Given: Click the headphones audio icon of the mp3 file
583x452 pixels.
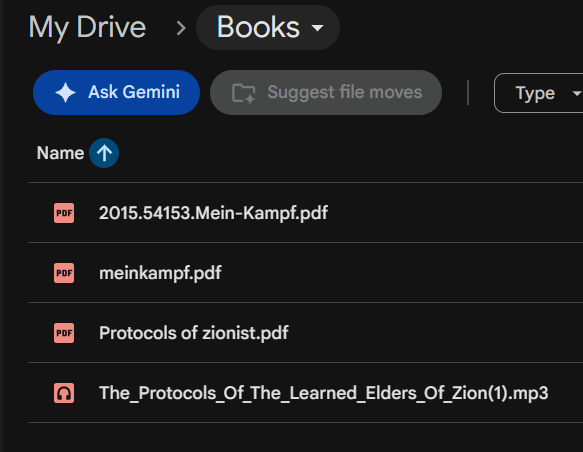Looking at the screenshot, I should (x=64, y=393).
